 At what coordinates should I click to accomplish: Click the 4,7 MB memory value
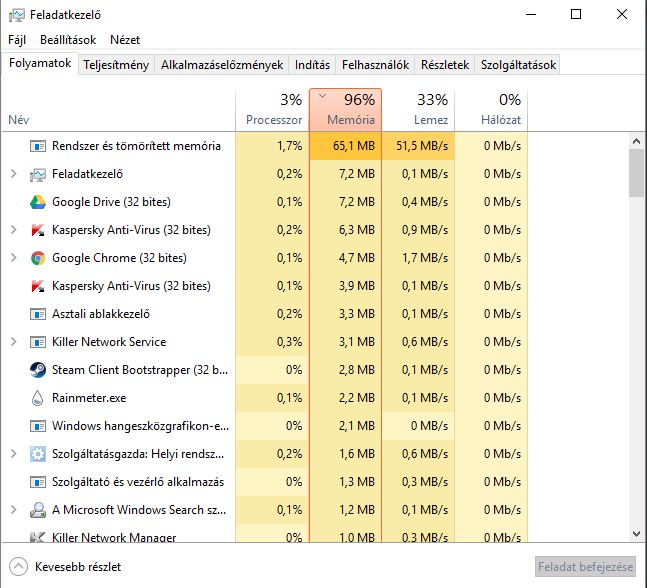pos(357,258)
